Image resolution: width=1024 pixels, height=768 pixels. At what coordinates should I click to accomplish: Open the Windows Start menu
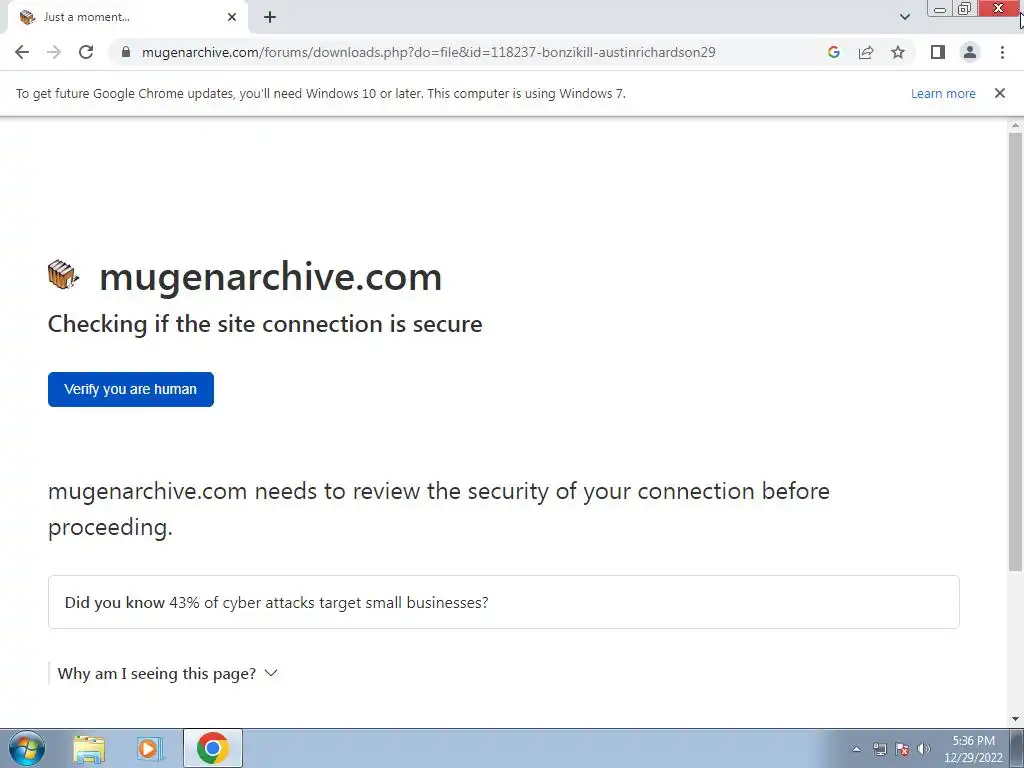tap(26, 748)
